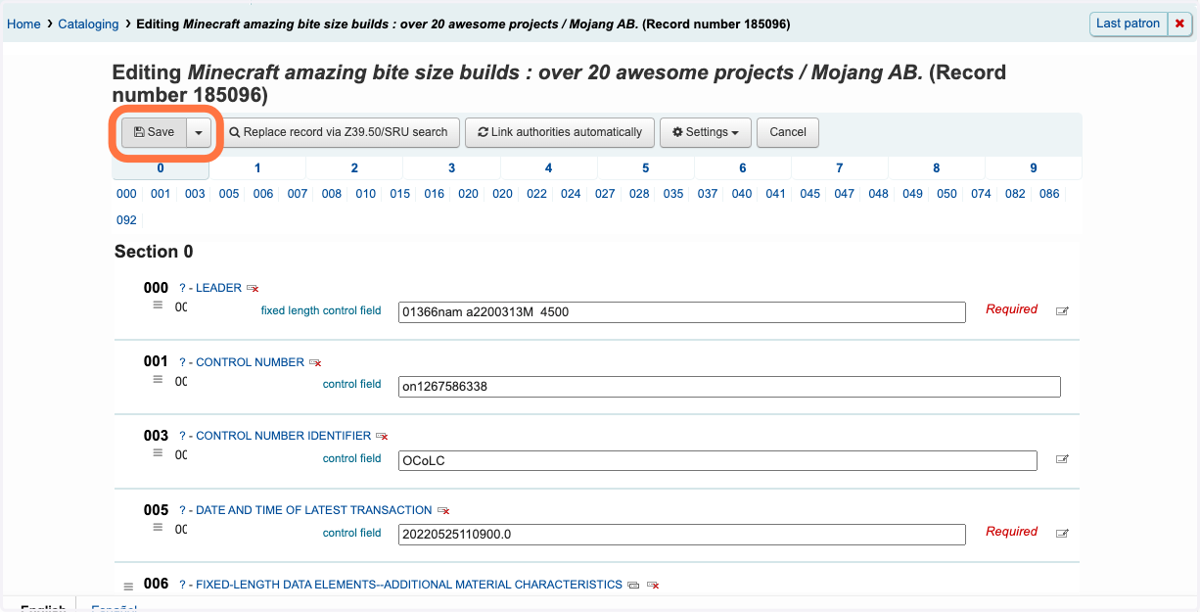Delete the 003 CONTROL NUMBER IDENTIFIER tag

click(381, 437)
